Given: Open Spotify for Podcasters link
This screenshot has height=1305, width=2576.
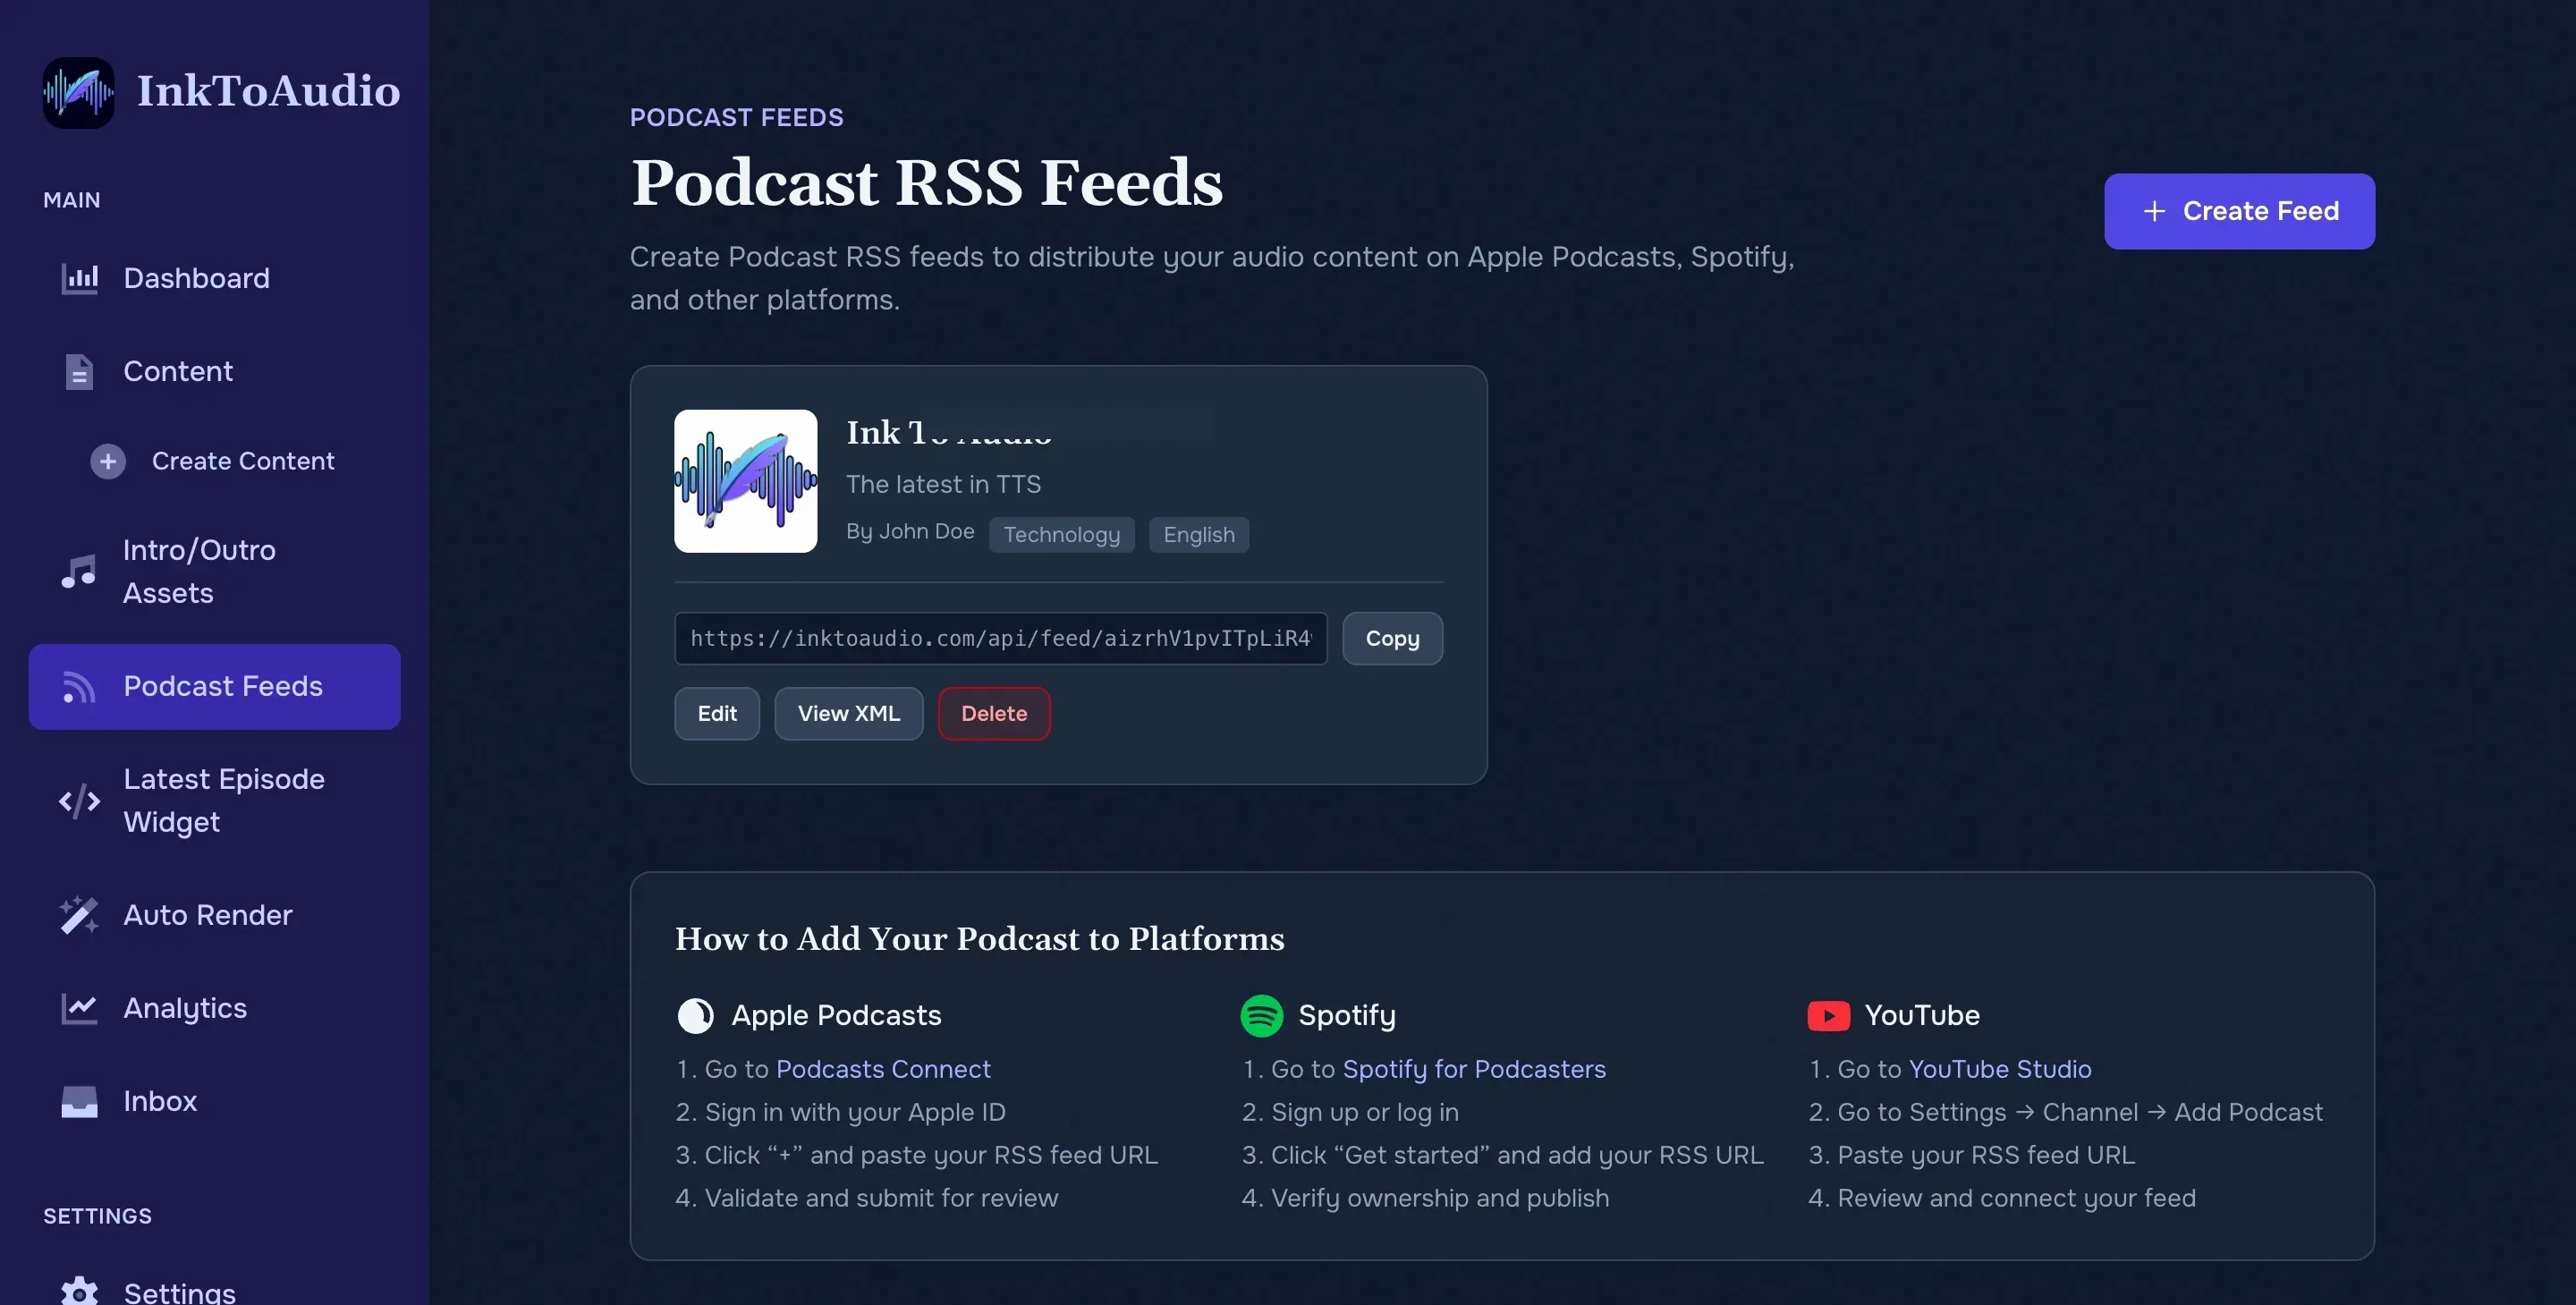Looking at the screenshot, I should pyautogui.click(x=1474, y=1069).
